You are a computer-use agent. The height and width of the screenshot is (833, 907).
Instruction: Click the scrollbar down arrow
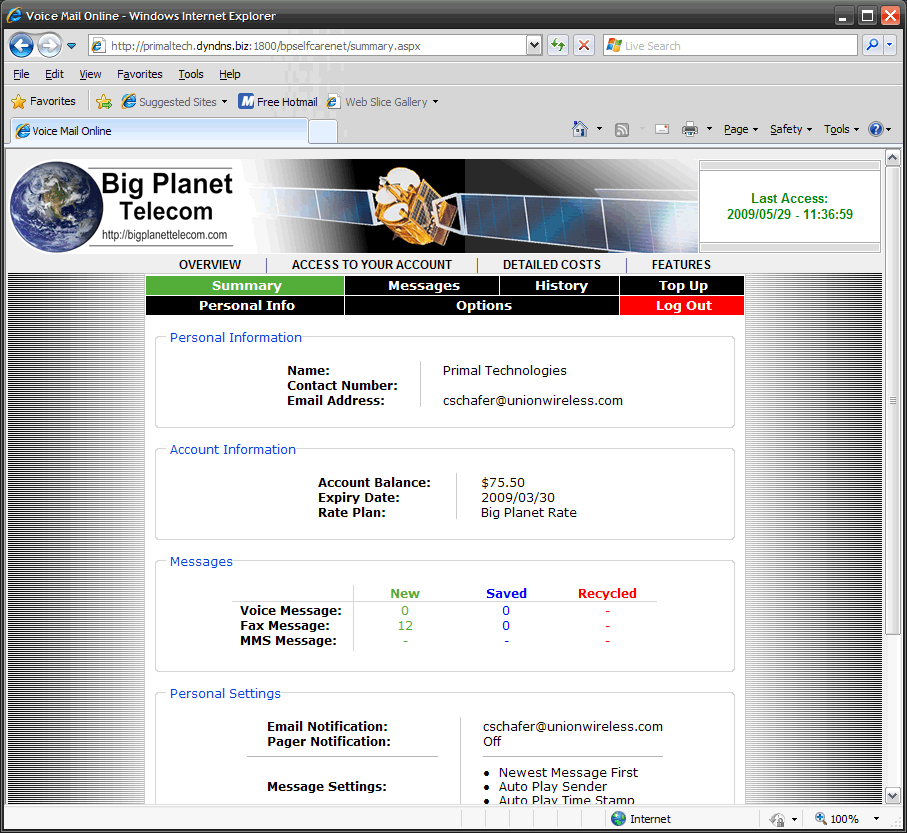[893, 795]
